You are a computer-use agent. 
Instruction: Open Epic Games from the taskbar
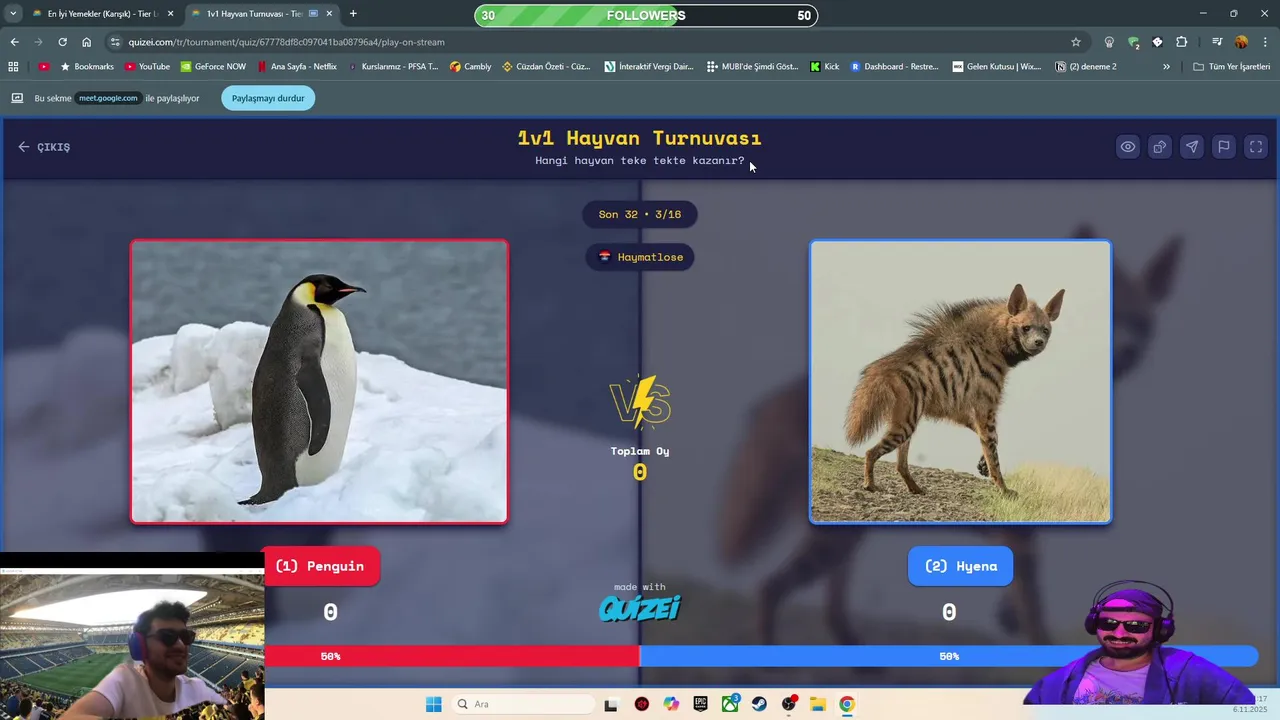(x=701, y=704)
